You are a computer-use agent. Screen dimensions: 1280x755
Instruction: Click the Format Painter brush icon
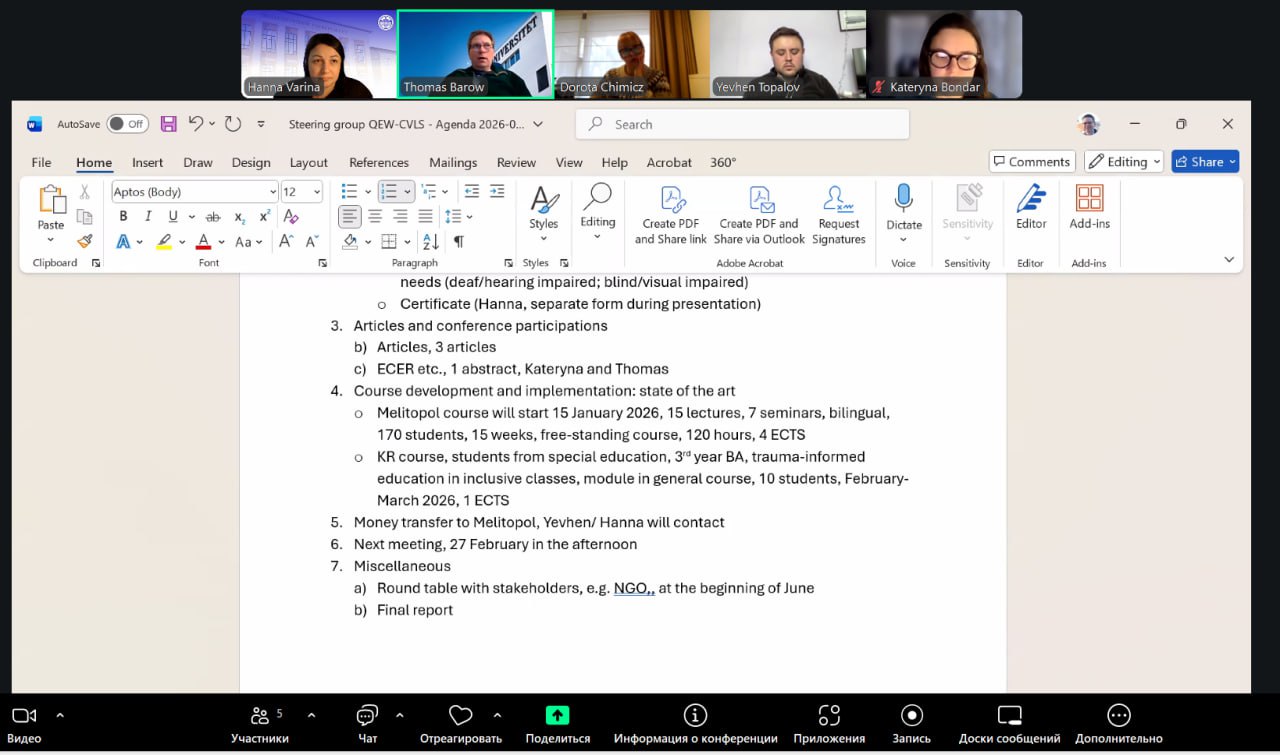[85, 241]
